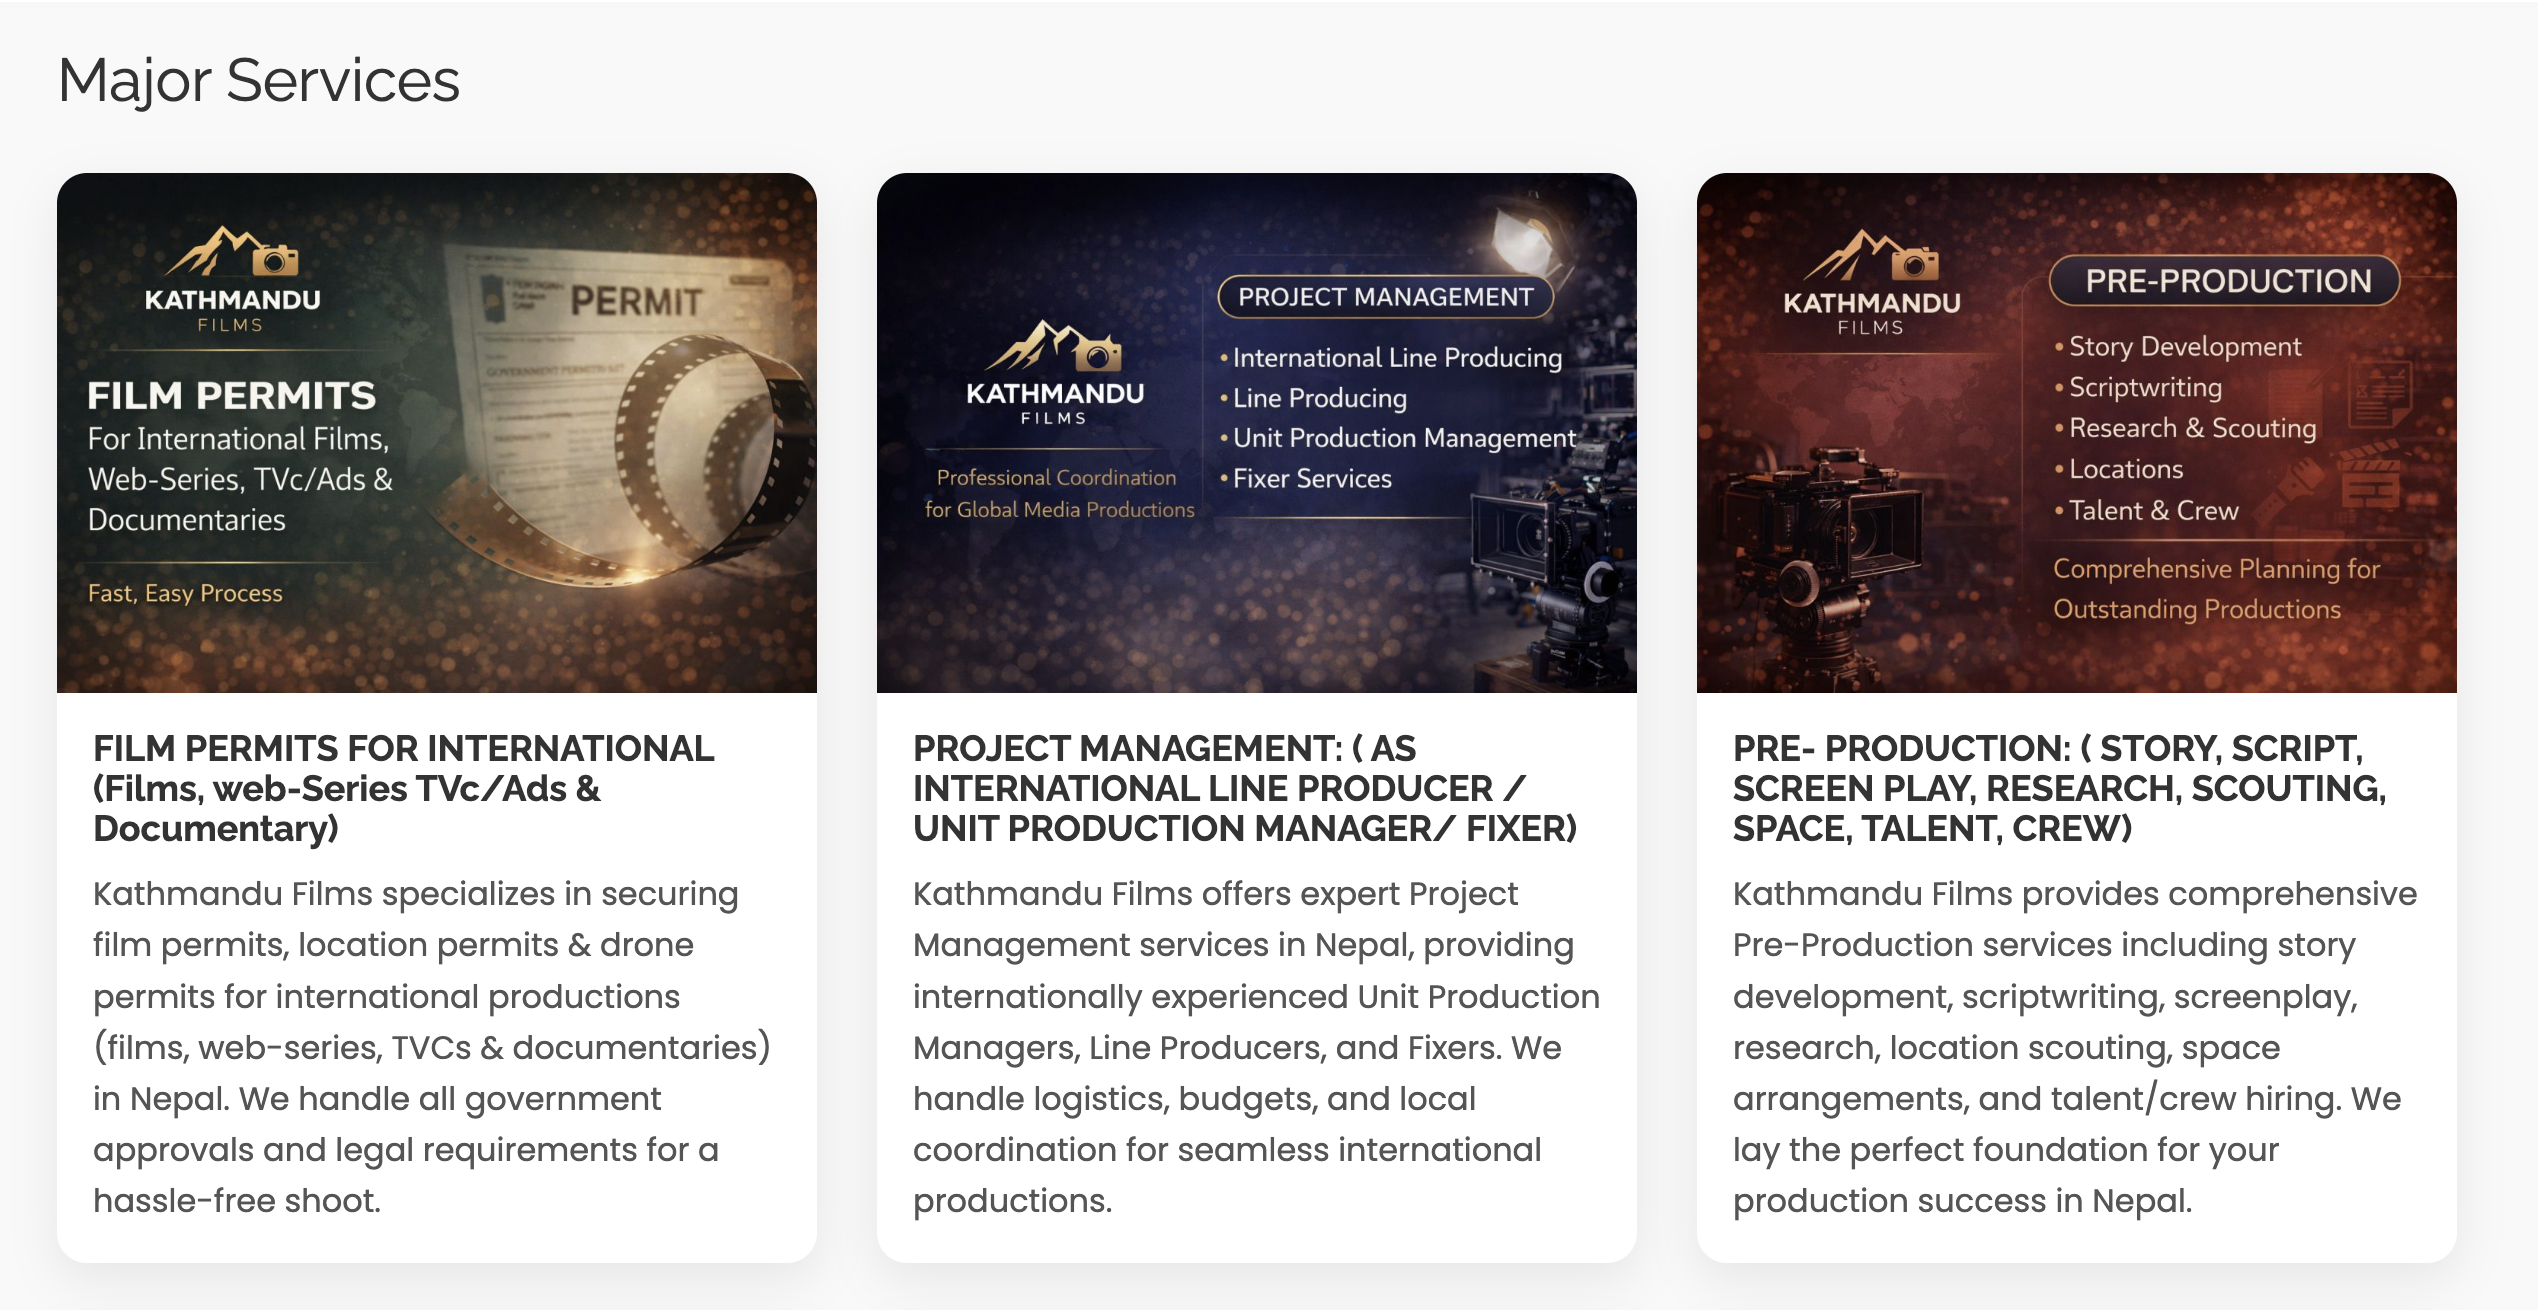Click the Kathmandu Films logo on Pre-Production card
This screenshot has height=1310, width=2538.
click(1871, 283)
